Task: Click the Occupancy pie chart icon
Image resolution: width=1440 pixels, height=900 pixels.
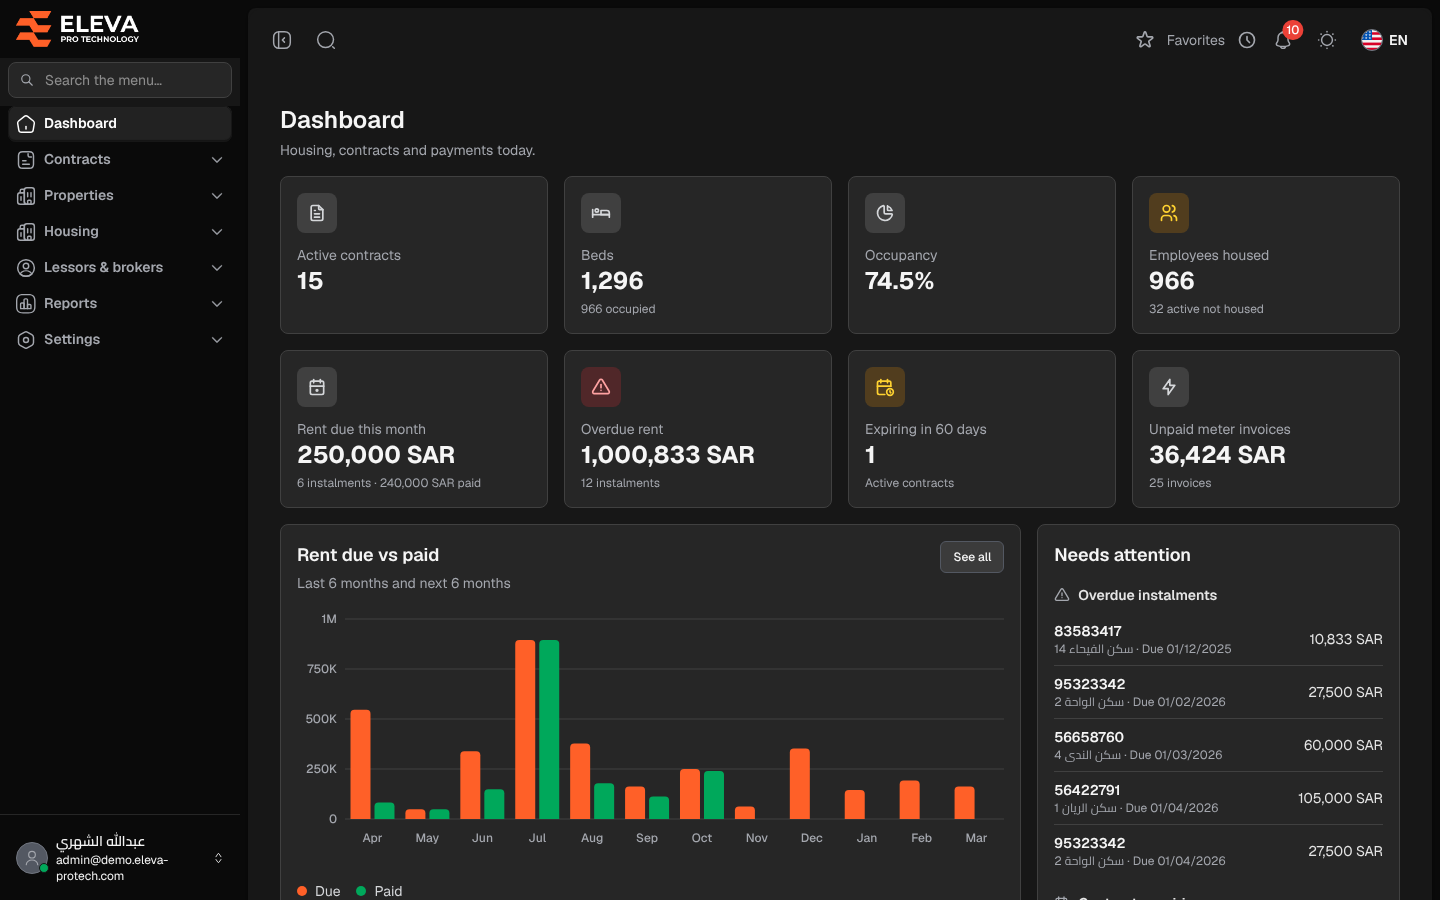Action: pos(885,213)
